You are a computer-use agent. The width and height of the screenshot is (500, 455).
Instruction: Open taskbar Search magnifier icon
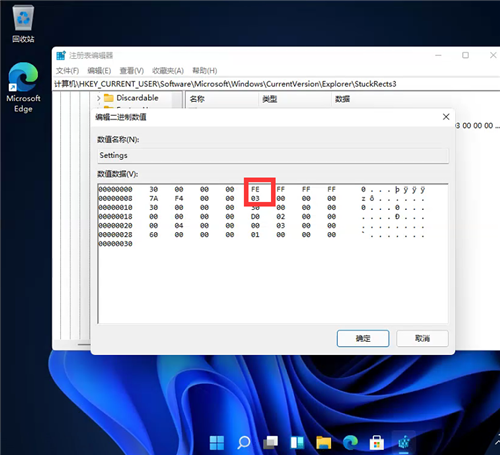(244, 443)
